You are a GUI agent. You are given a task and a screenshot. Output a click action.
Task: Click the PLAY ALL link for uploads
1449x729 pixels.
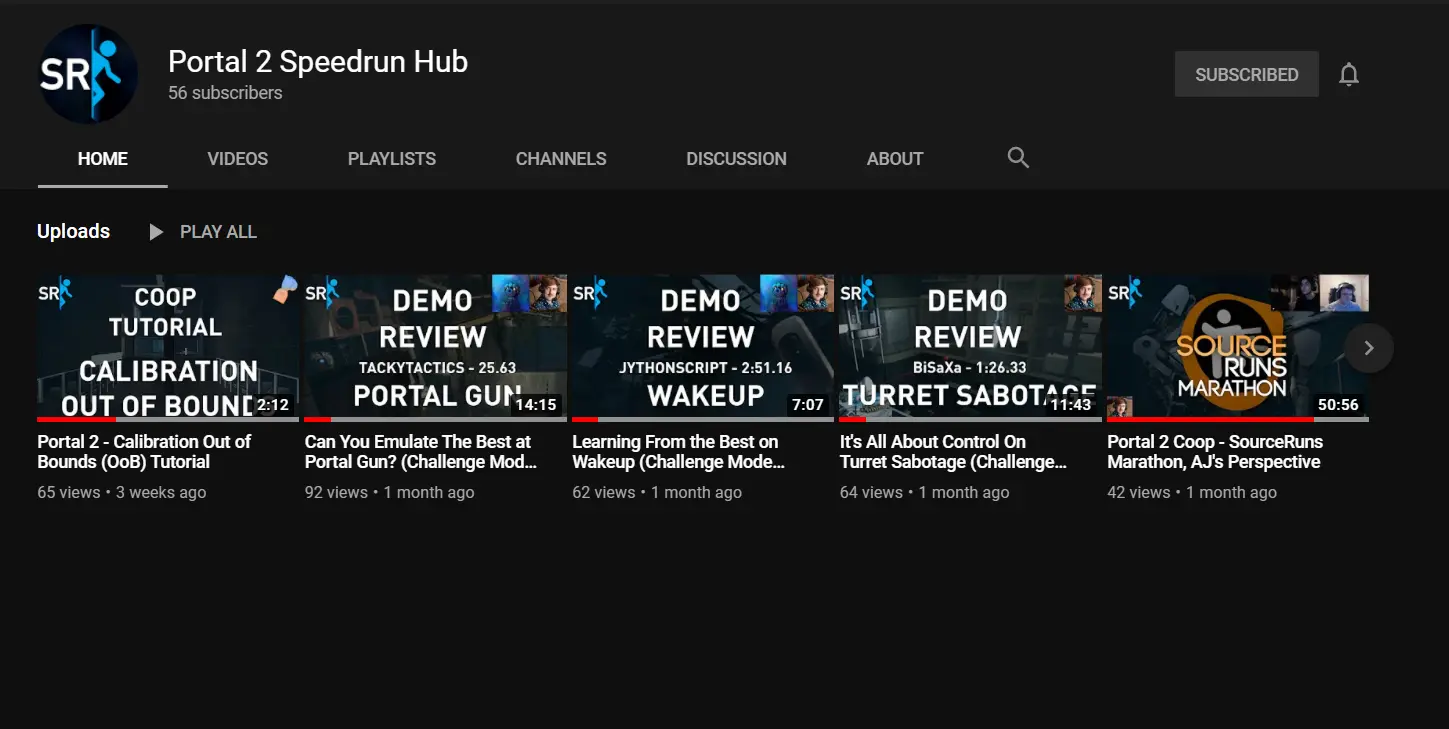coord(218,231)
